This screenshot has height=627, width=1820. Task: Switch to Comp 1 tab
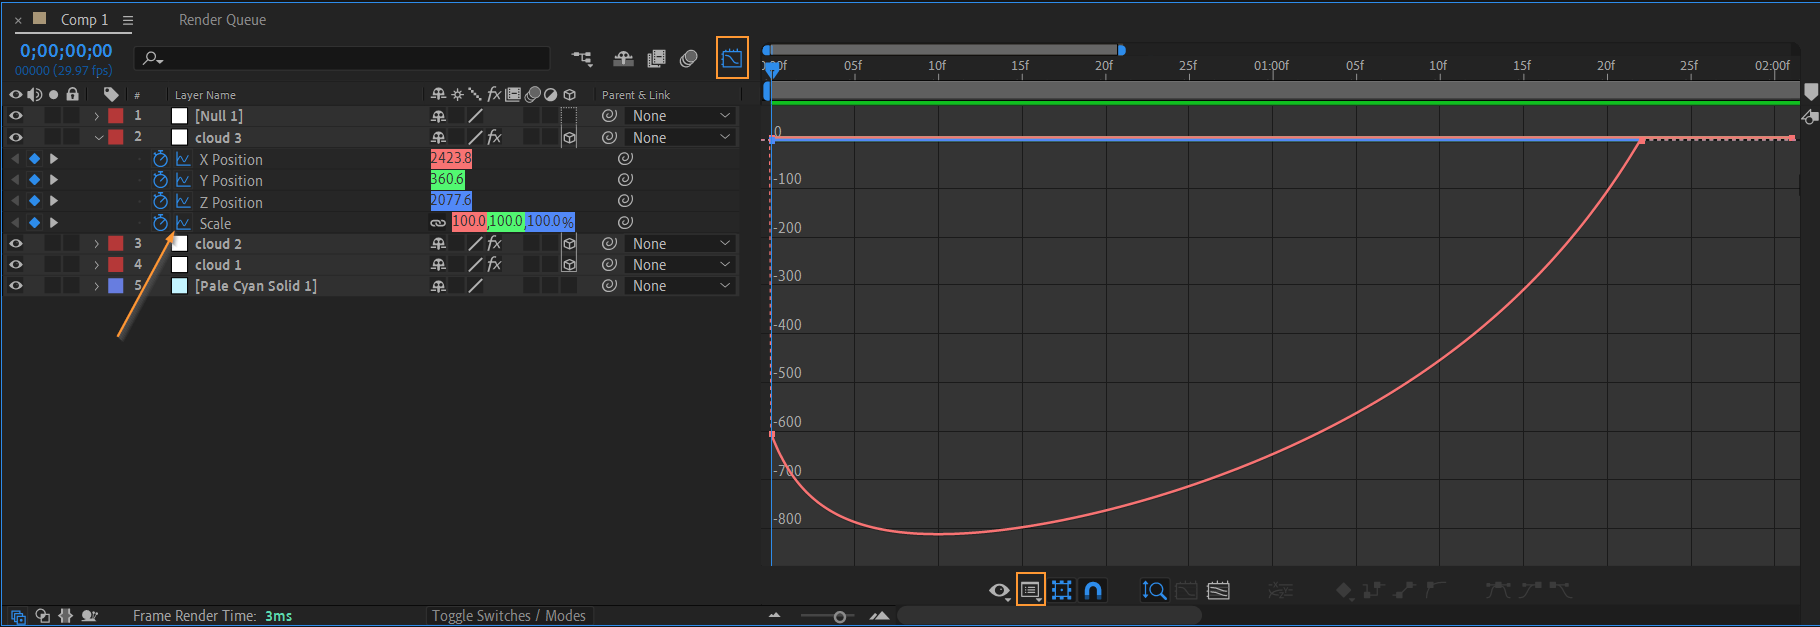(84, 20)
